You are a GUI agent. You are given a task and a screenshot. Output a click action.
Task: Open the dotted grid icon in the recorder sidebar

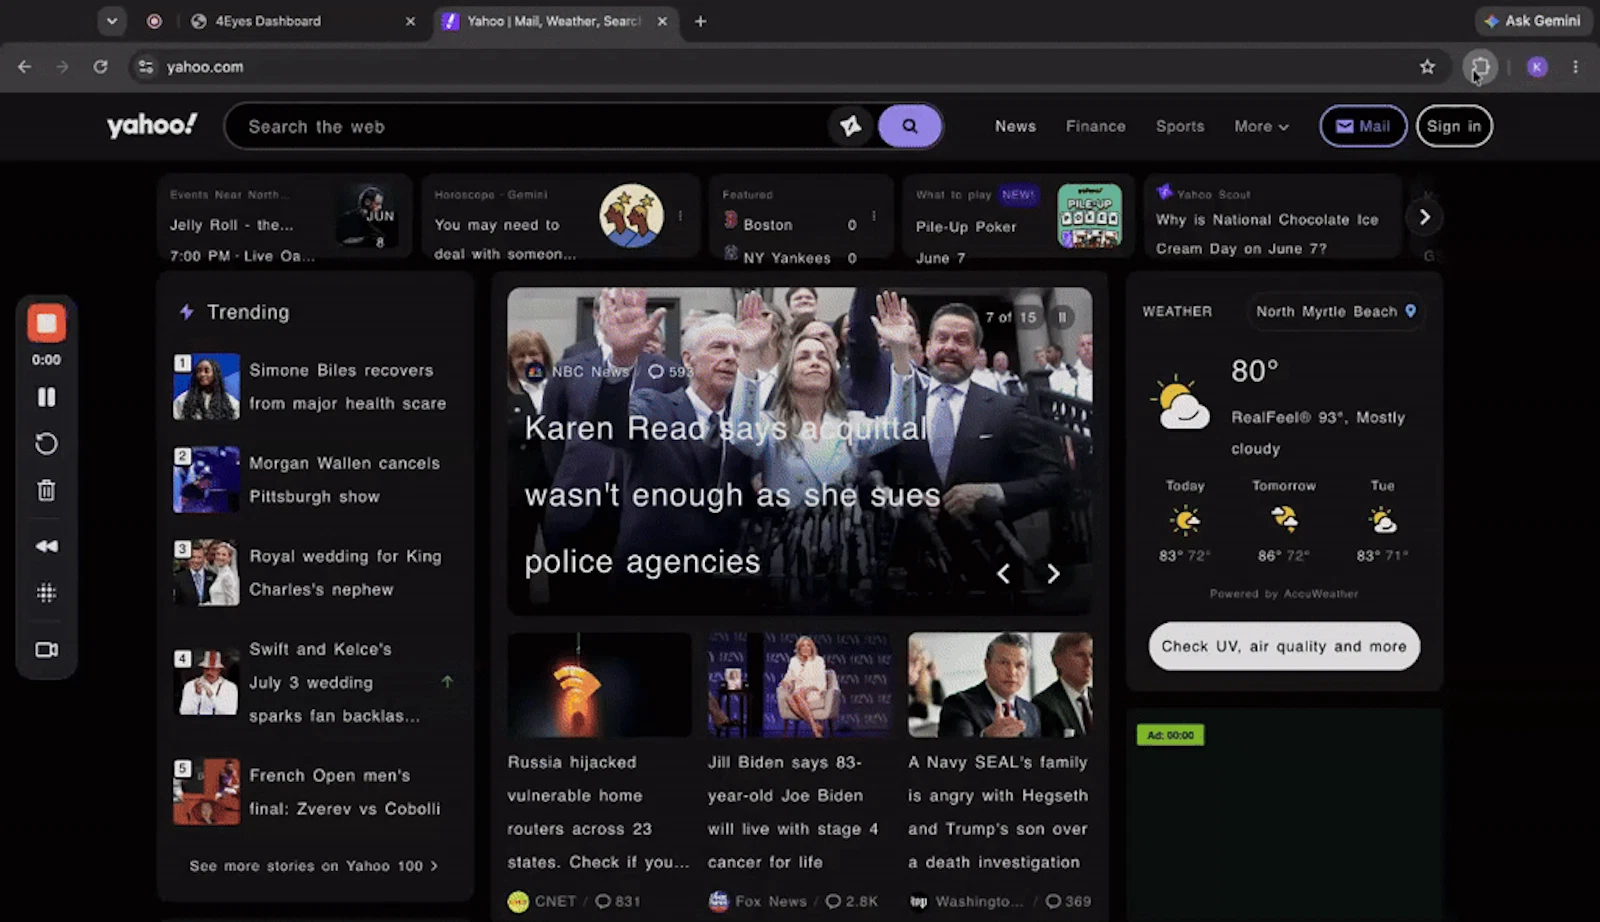[x=46, y=593]
